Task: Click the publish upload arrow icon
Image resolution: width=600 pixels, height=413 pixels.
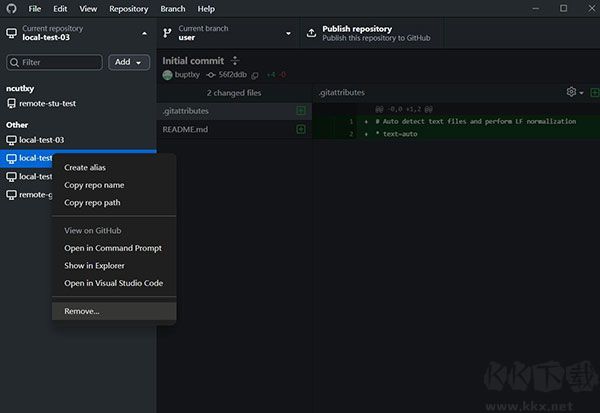Action: (x=311, y=33)
